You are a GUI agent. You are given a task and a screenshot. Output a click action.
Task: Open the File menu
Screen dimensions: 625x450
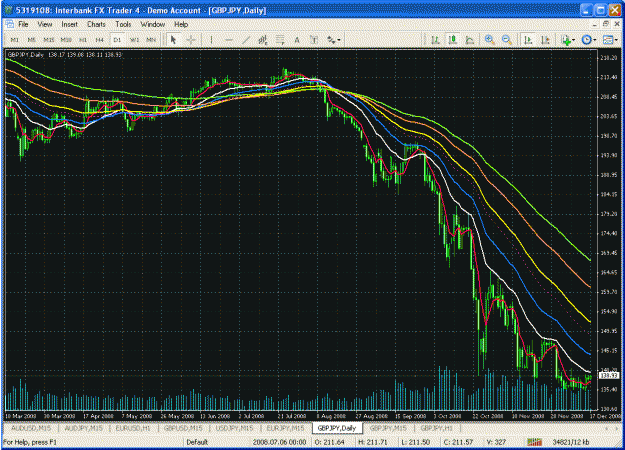(23, 24)
